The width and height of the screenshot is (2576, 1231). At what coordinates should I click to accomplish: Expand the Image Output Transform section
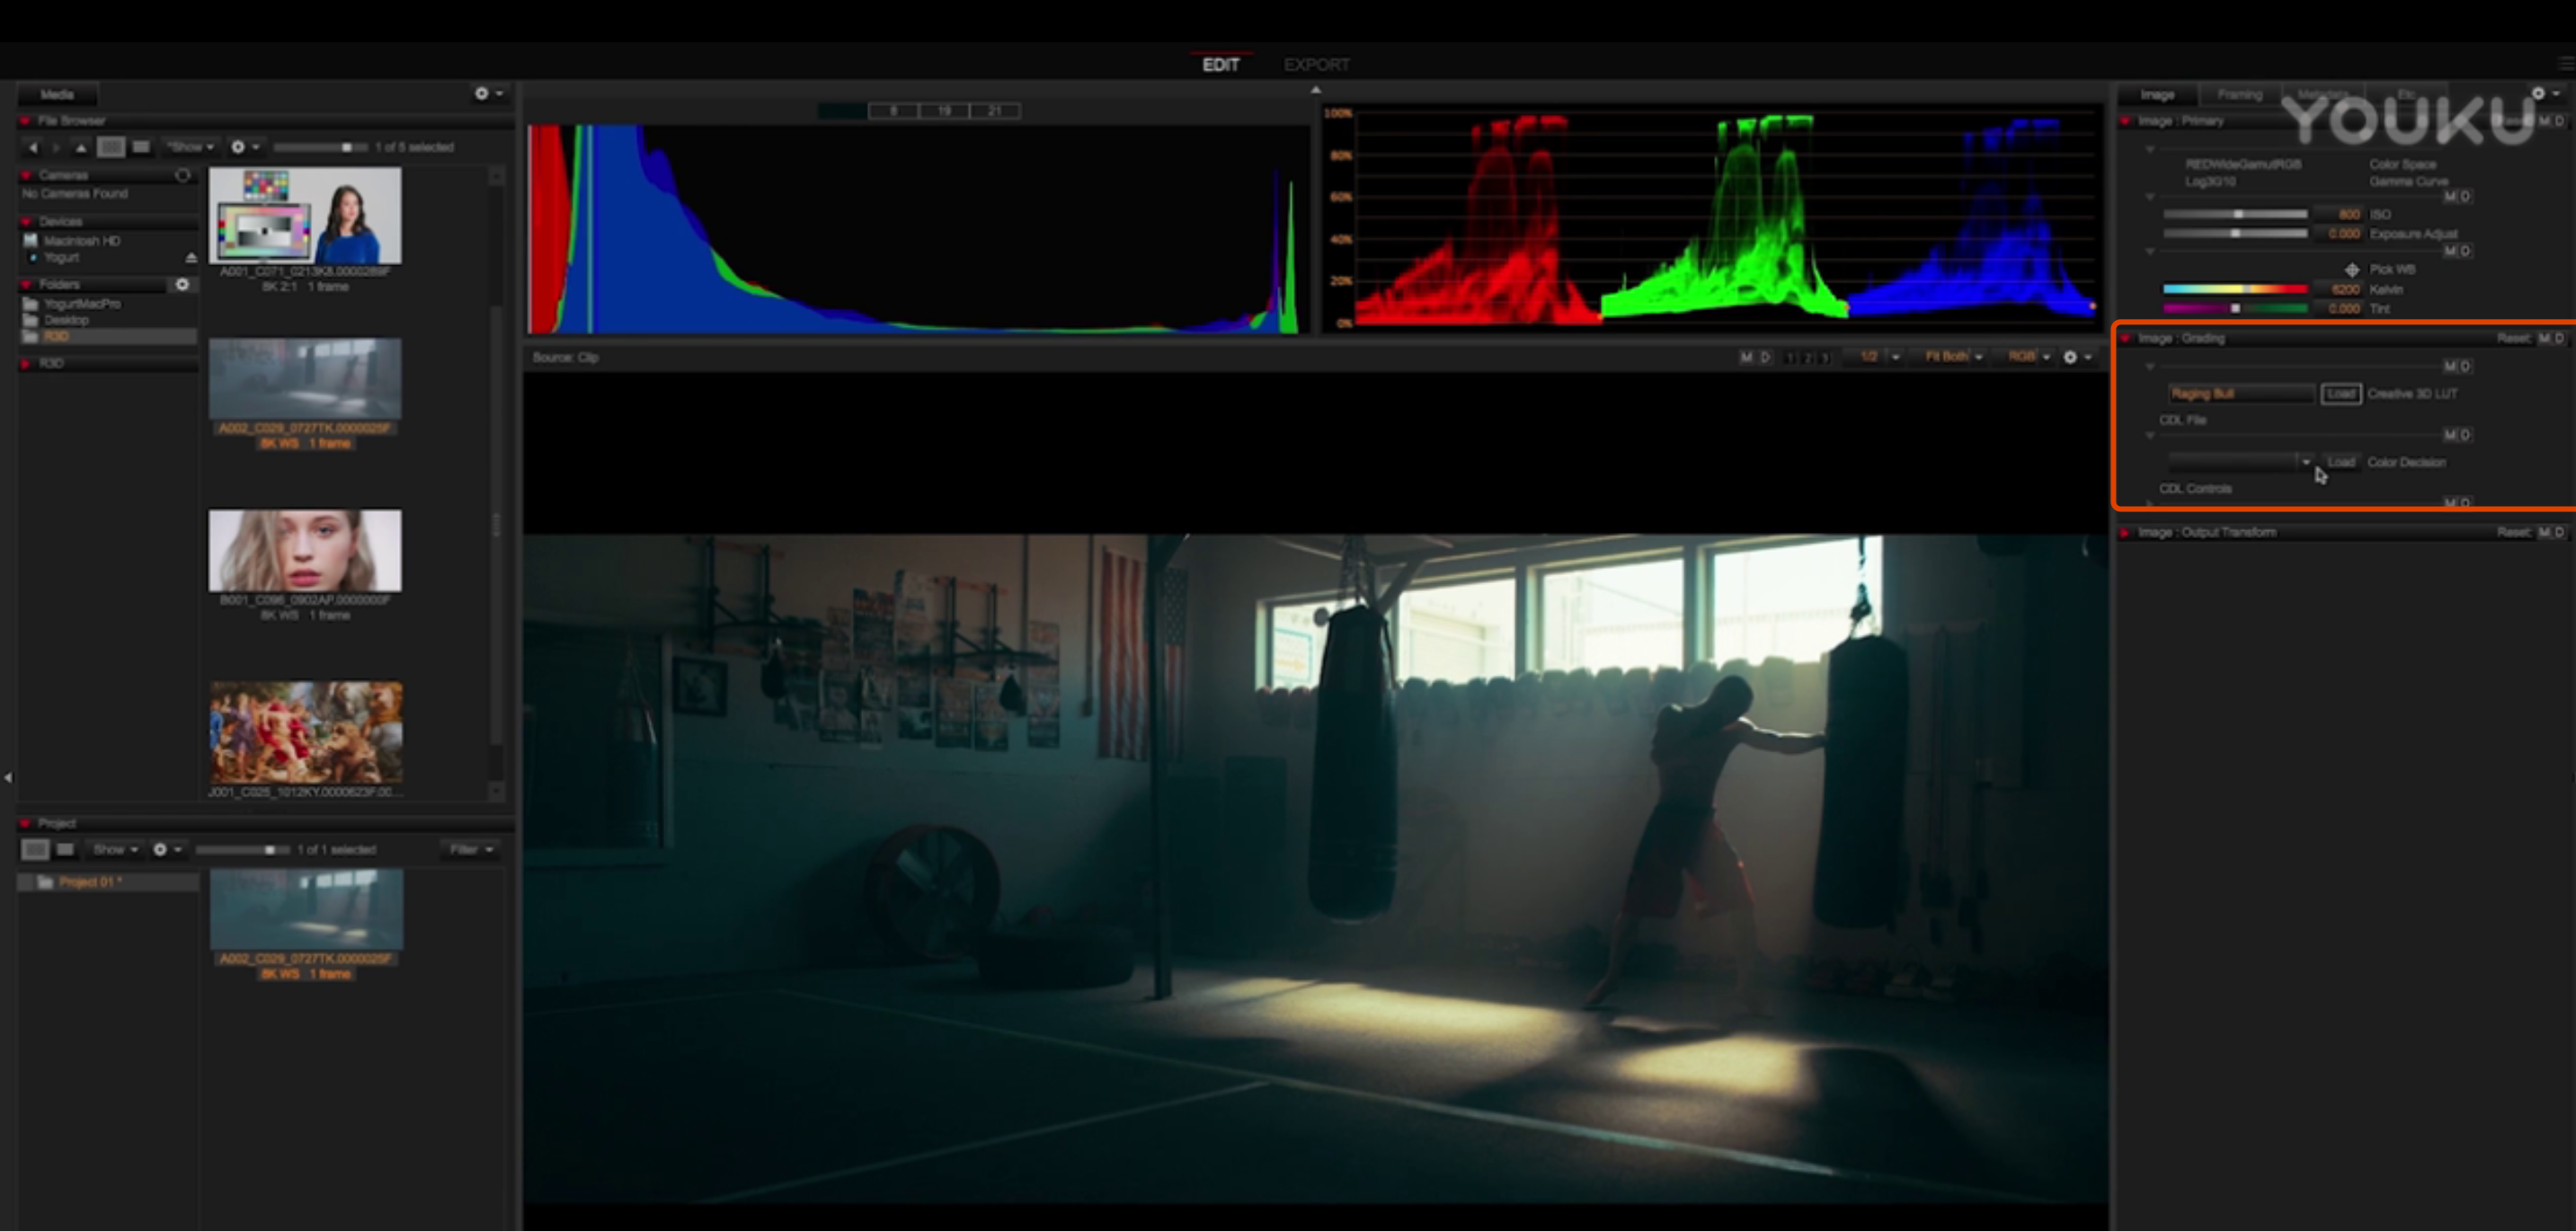coord(2125,532)
